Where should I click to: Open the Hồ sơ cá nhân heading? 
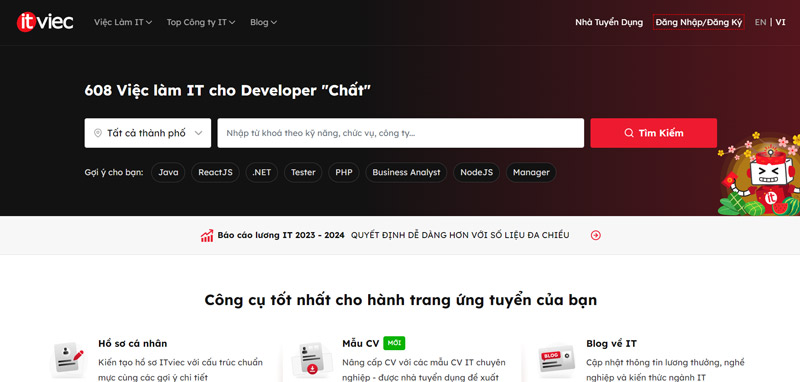[x=133, y=343]
